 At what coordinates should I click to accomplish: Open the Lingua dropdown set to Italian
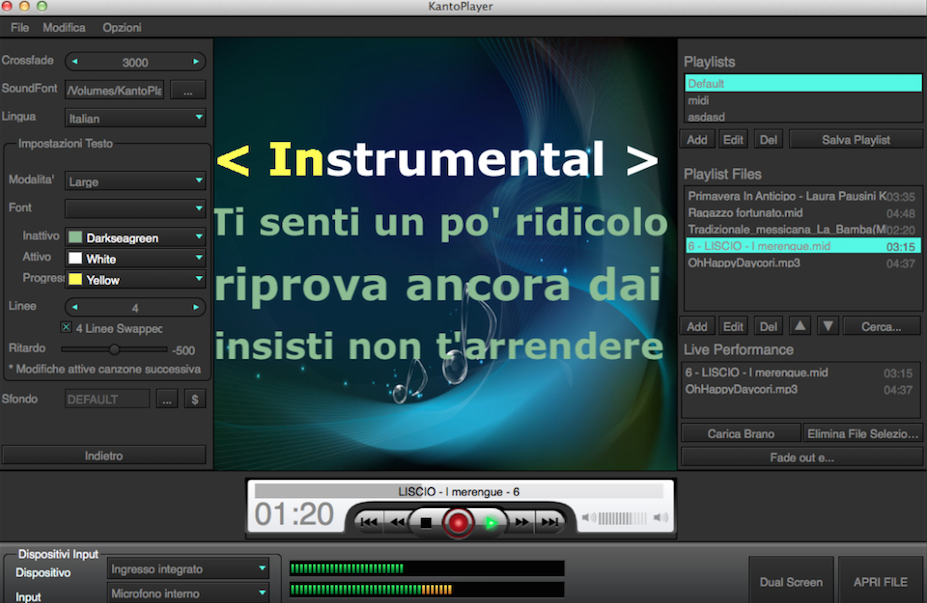(135, 116)
